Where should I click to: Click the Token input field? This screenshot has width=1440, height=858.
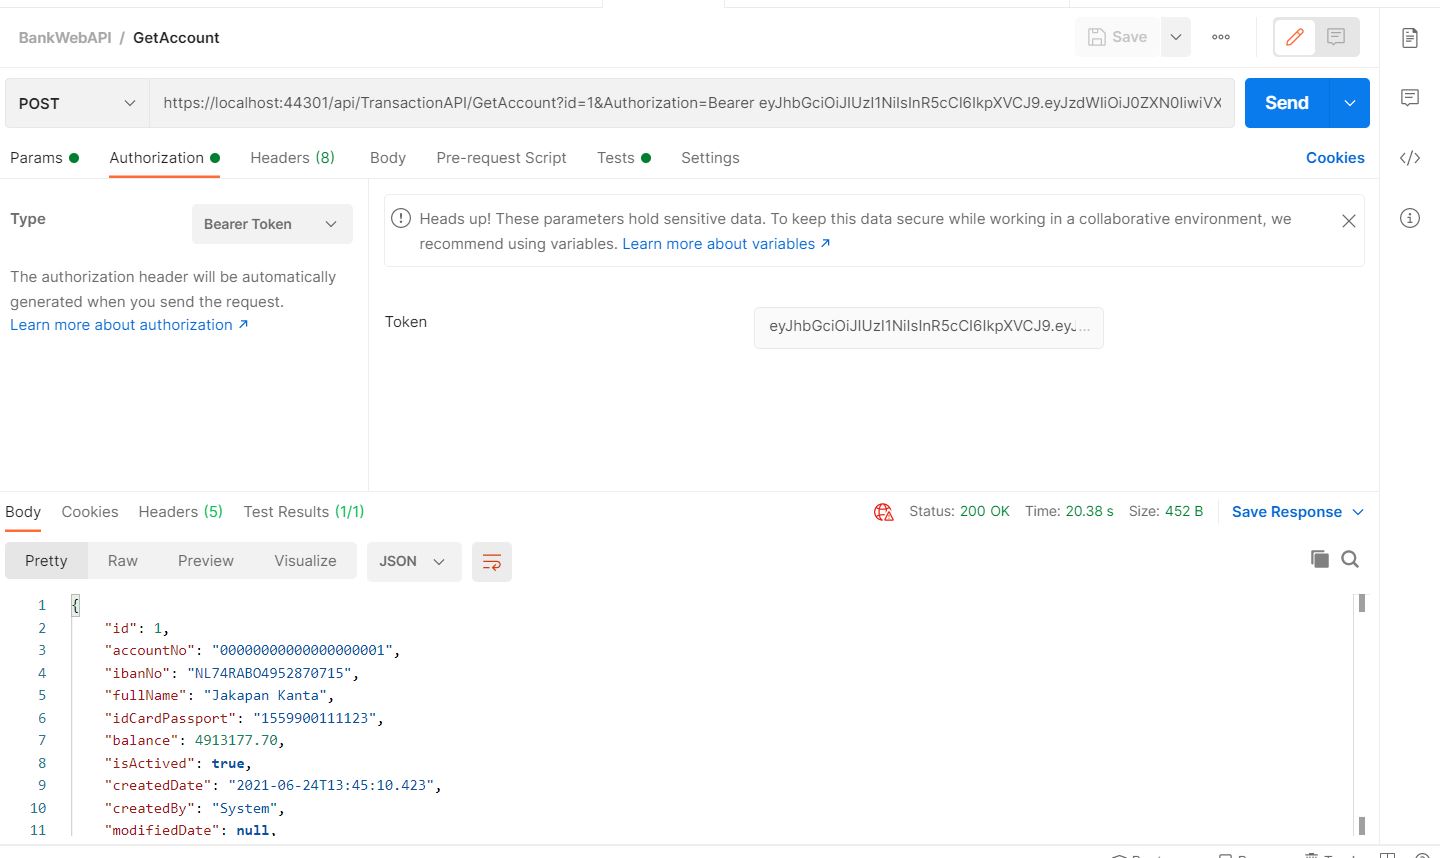[928, 327]
